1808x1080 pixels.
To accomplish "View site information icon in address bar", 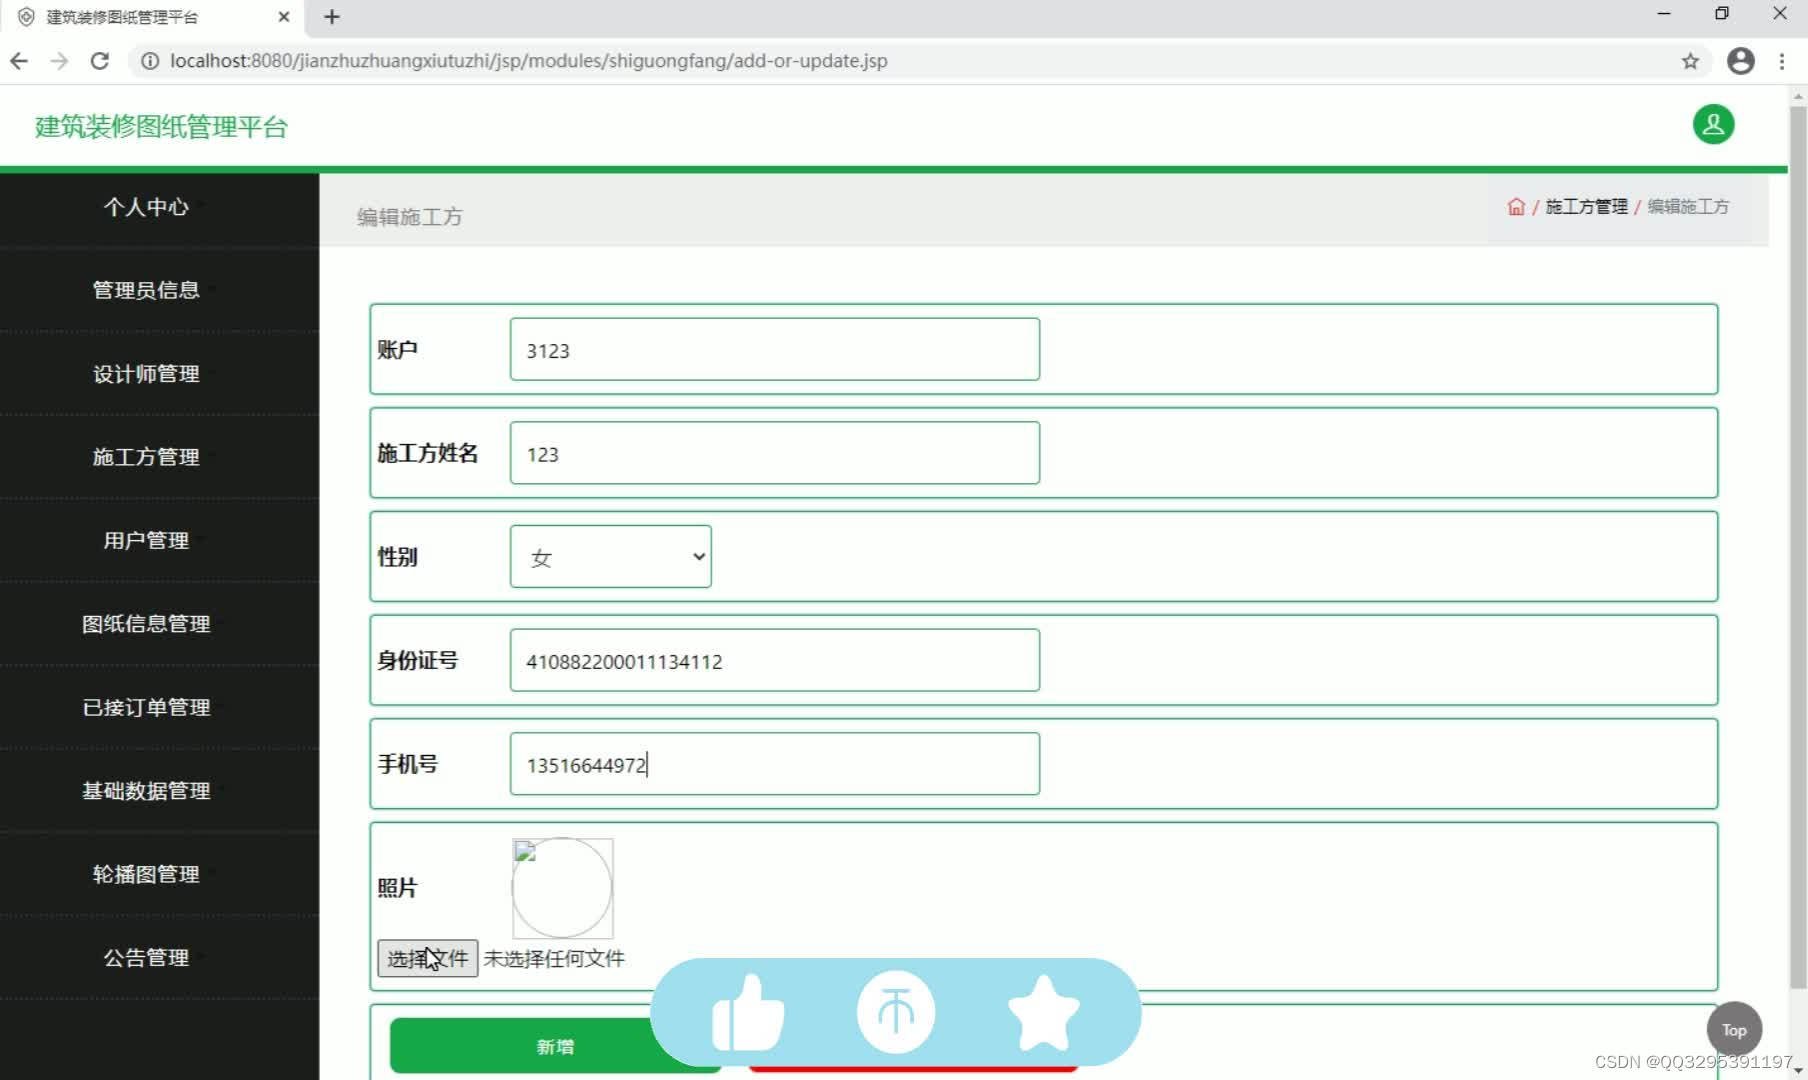I will tap(150, 61).
